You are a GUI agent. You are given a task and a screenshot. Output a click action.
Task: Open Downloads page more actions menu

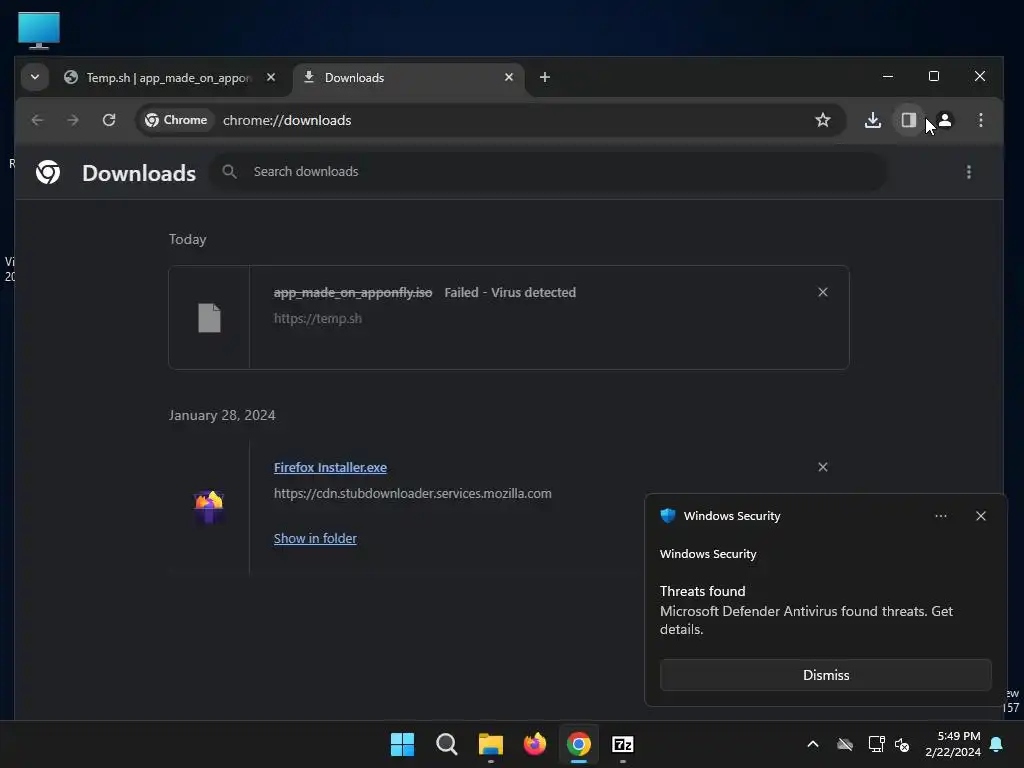(x=969, y=172)
